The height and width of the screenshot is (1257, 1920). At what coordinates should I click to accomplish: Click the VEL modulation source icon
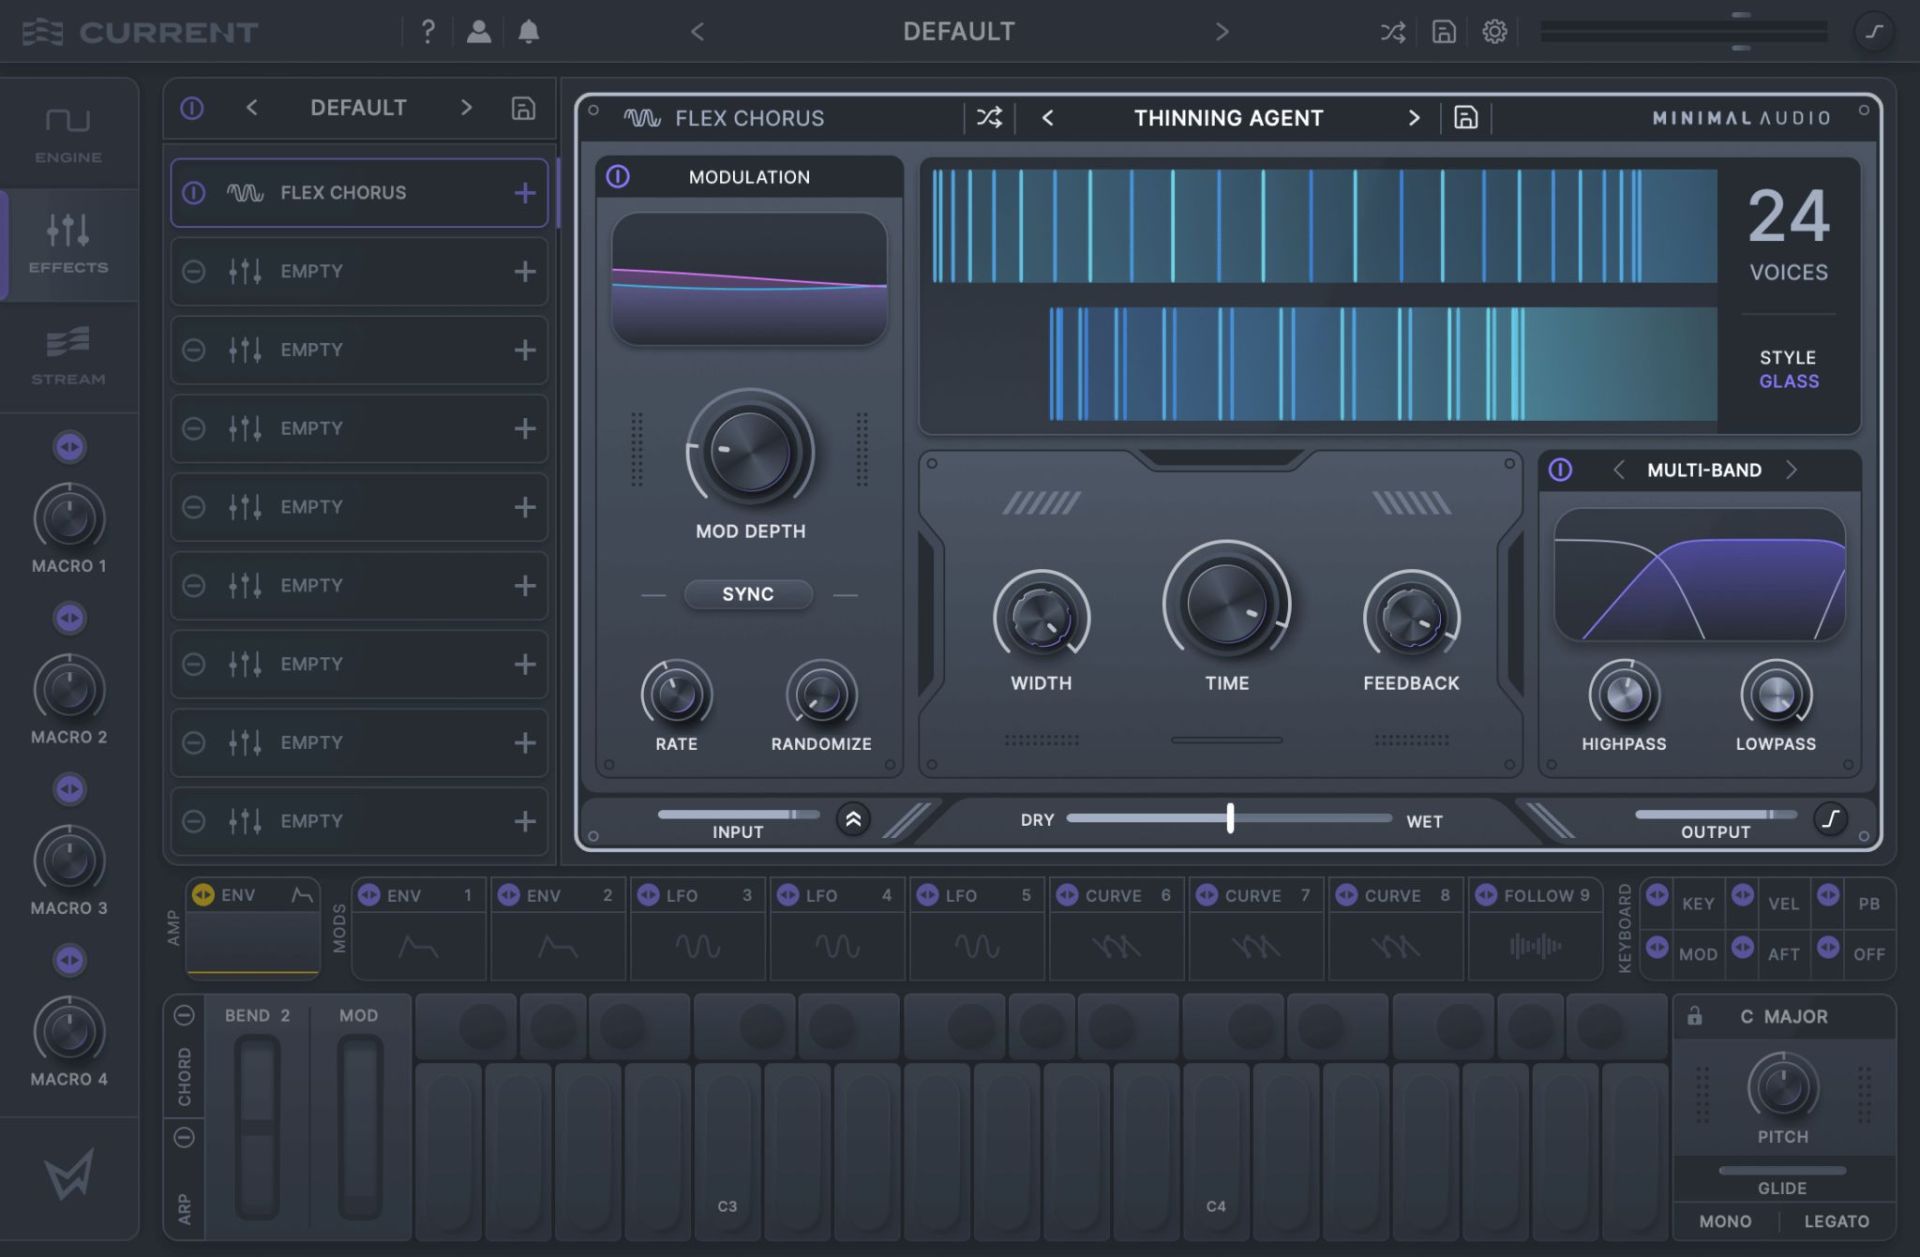[1742, 894]
